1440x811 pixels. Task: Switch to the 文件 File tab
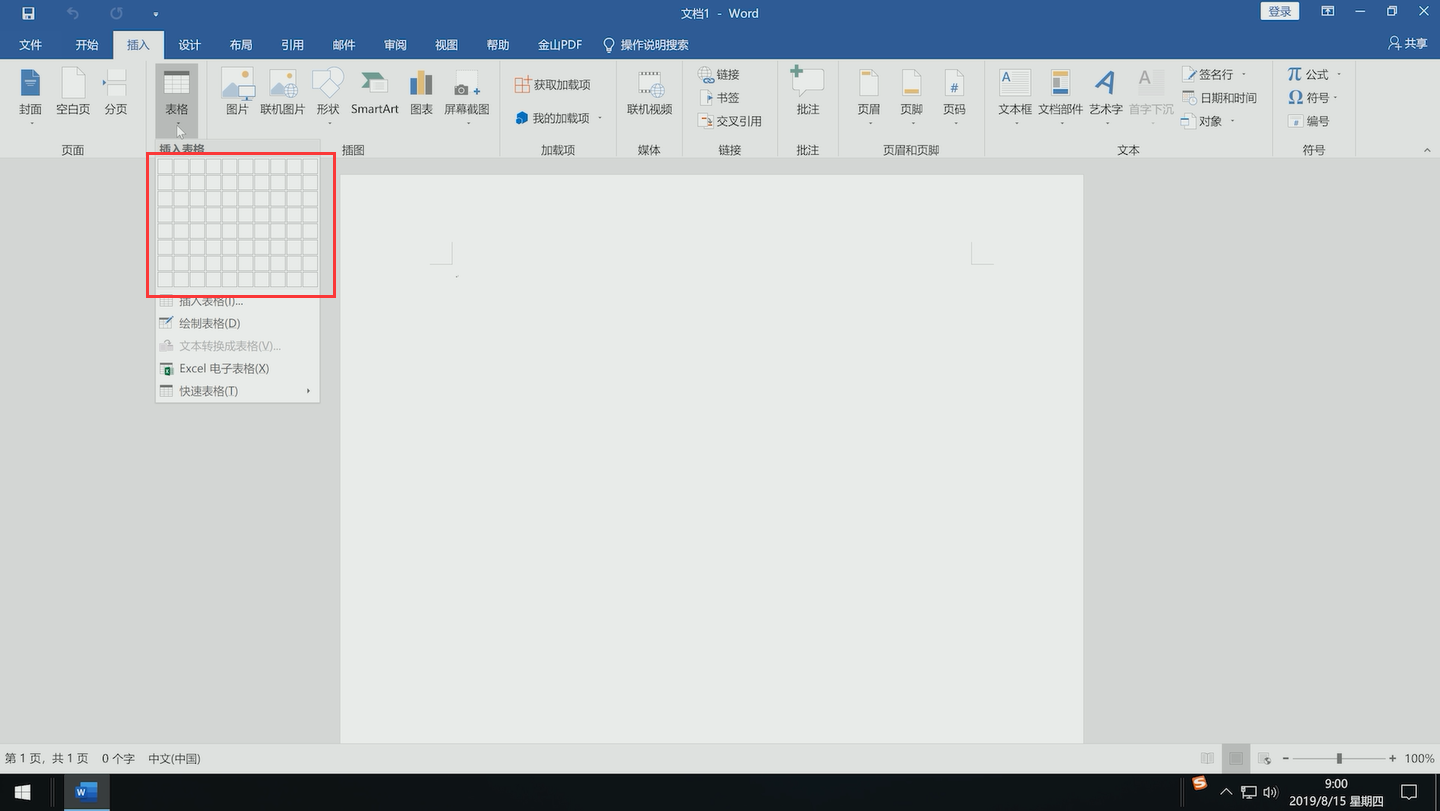tap(31, 45)
